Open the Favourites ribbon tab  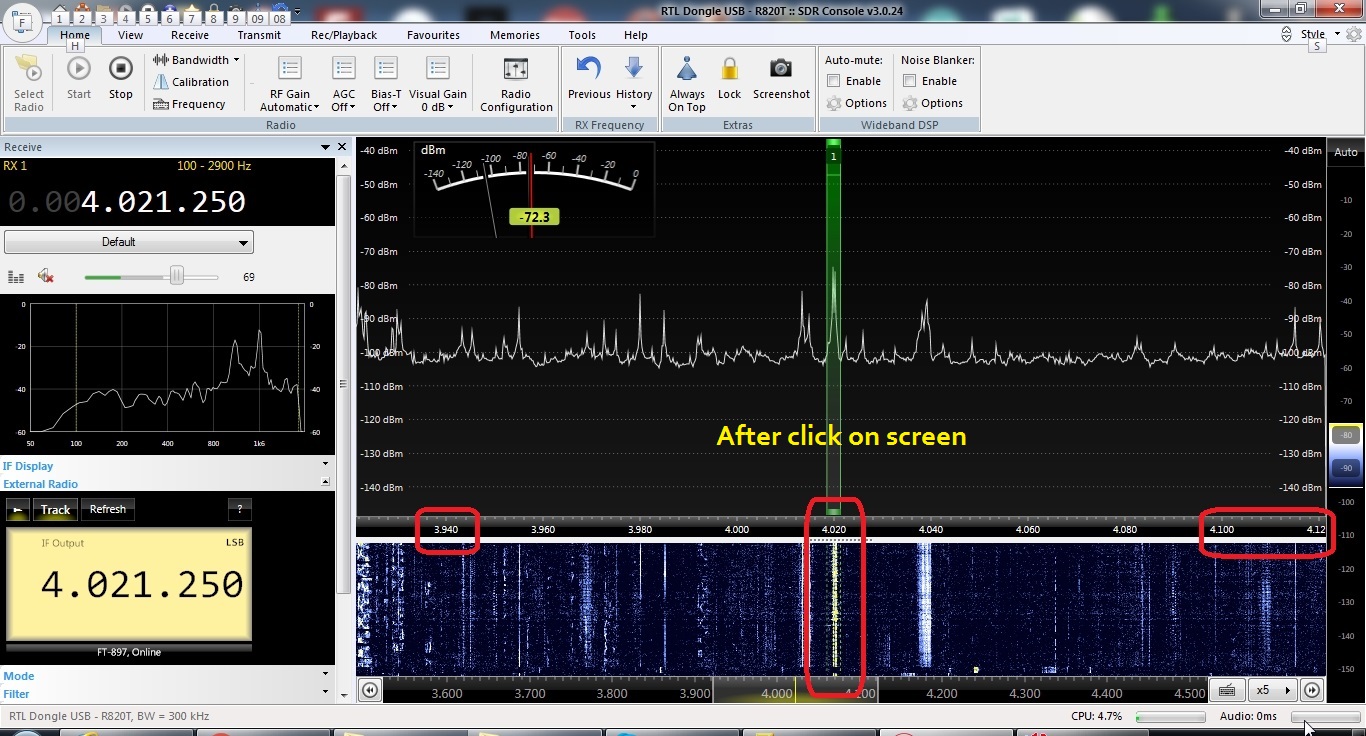pos(433,35)
